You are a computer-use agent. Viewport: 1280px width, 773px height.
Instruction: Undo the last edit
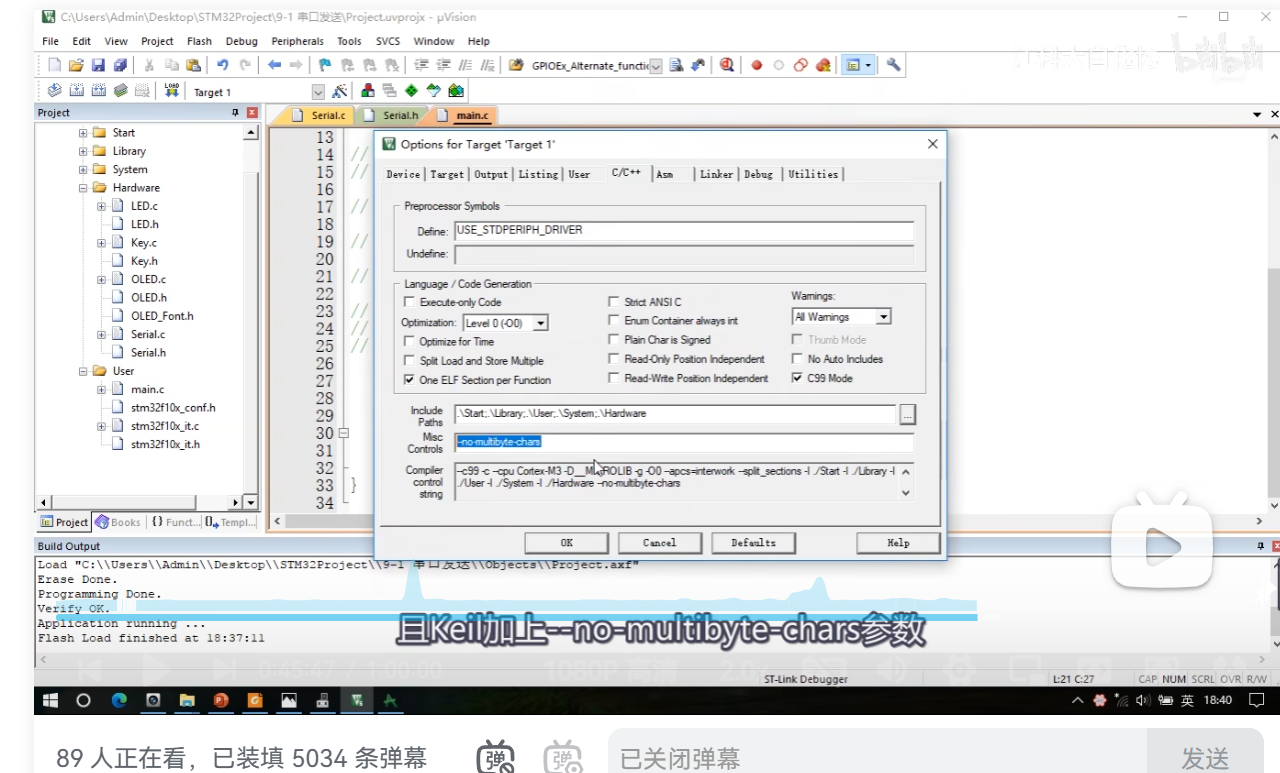[x=222, y=65]
